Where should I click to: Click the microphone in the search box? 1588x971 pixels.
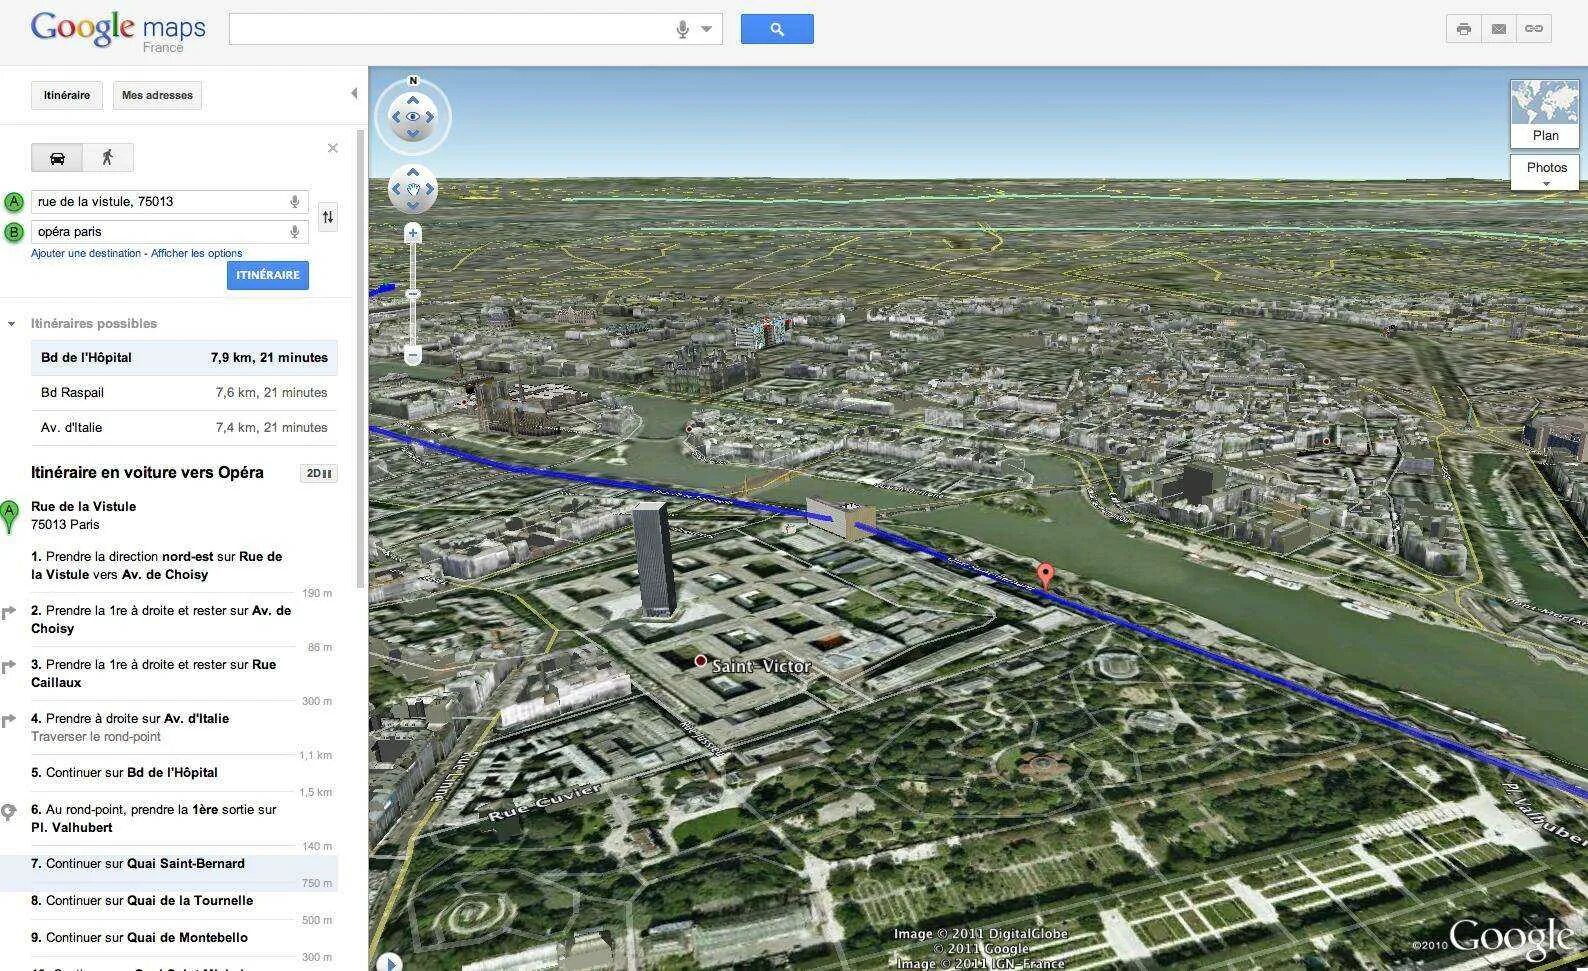coord(682,29)
